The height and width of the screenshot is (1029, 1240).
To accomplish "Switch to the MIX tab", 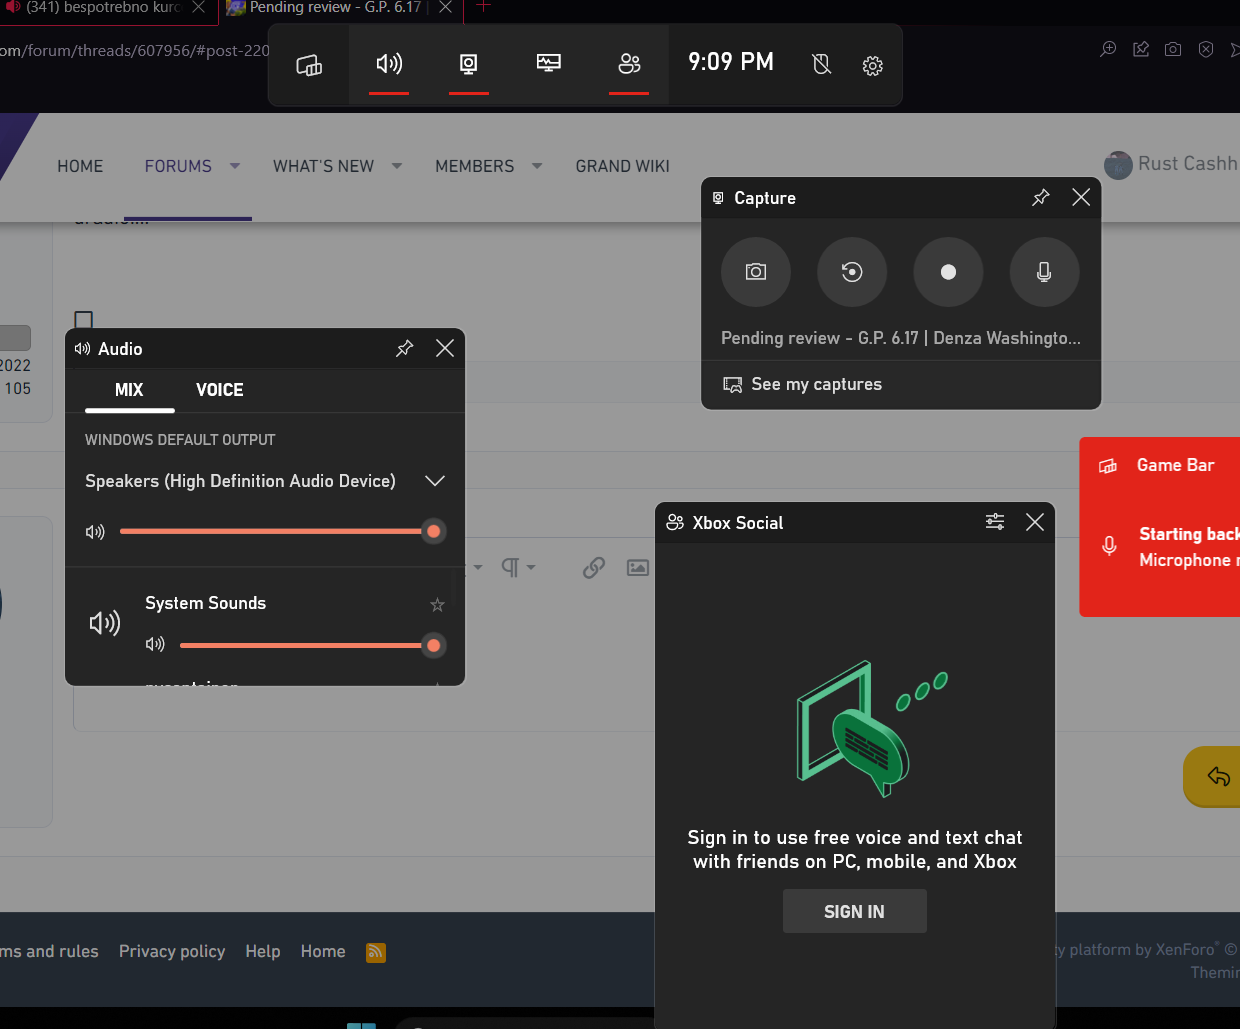I will [x=129, y=390].
